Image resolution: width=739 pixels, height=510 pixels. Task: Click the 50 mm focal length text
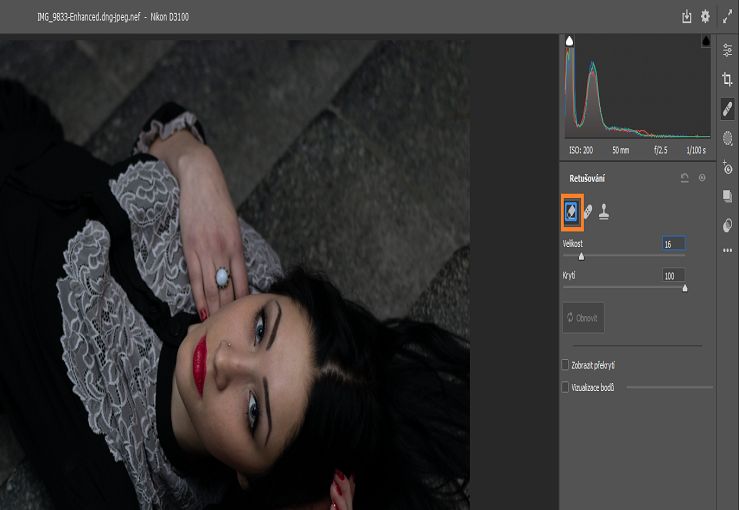pos(621,150)
